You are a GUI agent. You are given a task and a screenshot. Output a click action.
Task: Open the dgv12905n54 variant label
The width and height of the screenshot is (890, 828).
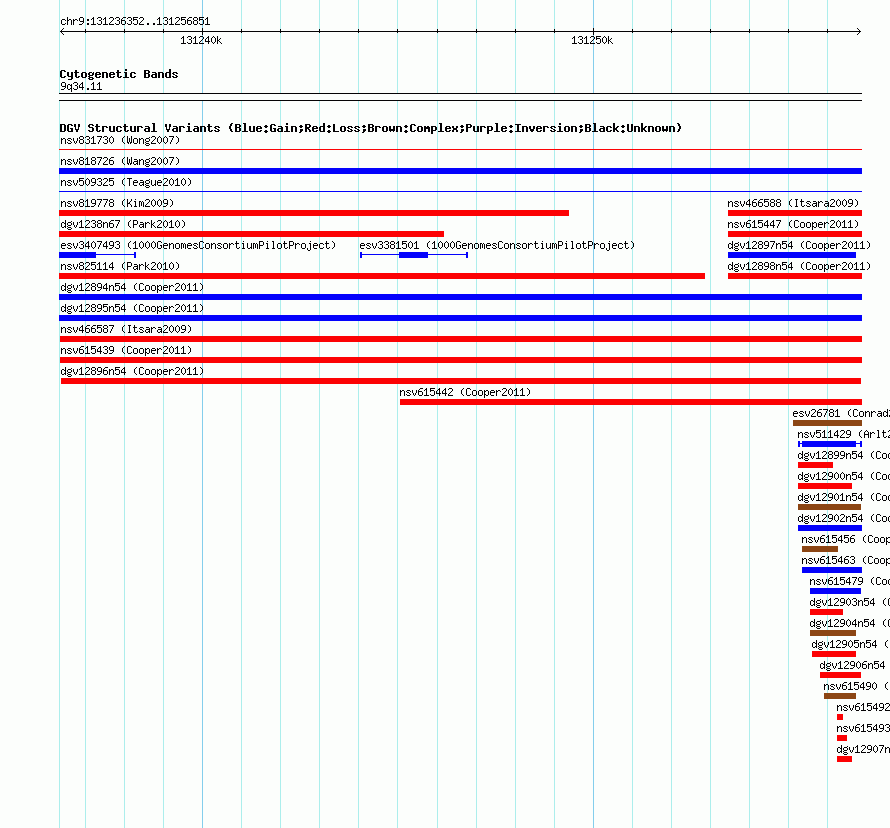850,644
